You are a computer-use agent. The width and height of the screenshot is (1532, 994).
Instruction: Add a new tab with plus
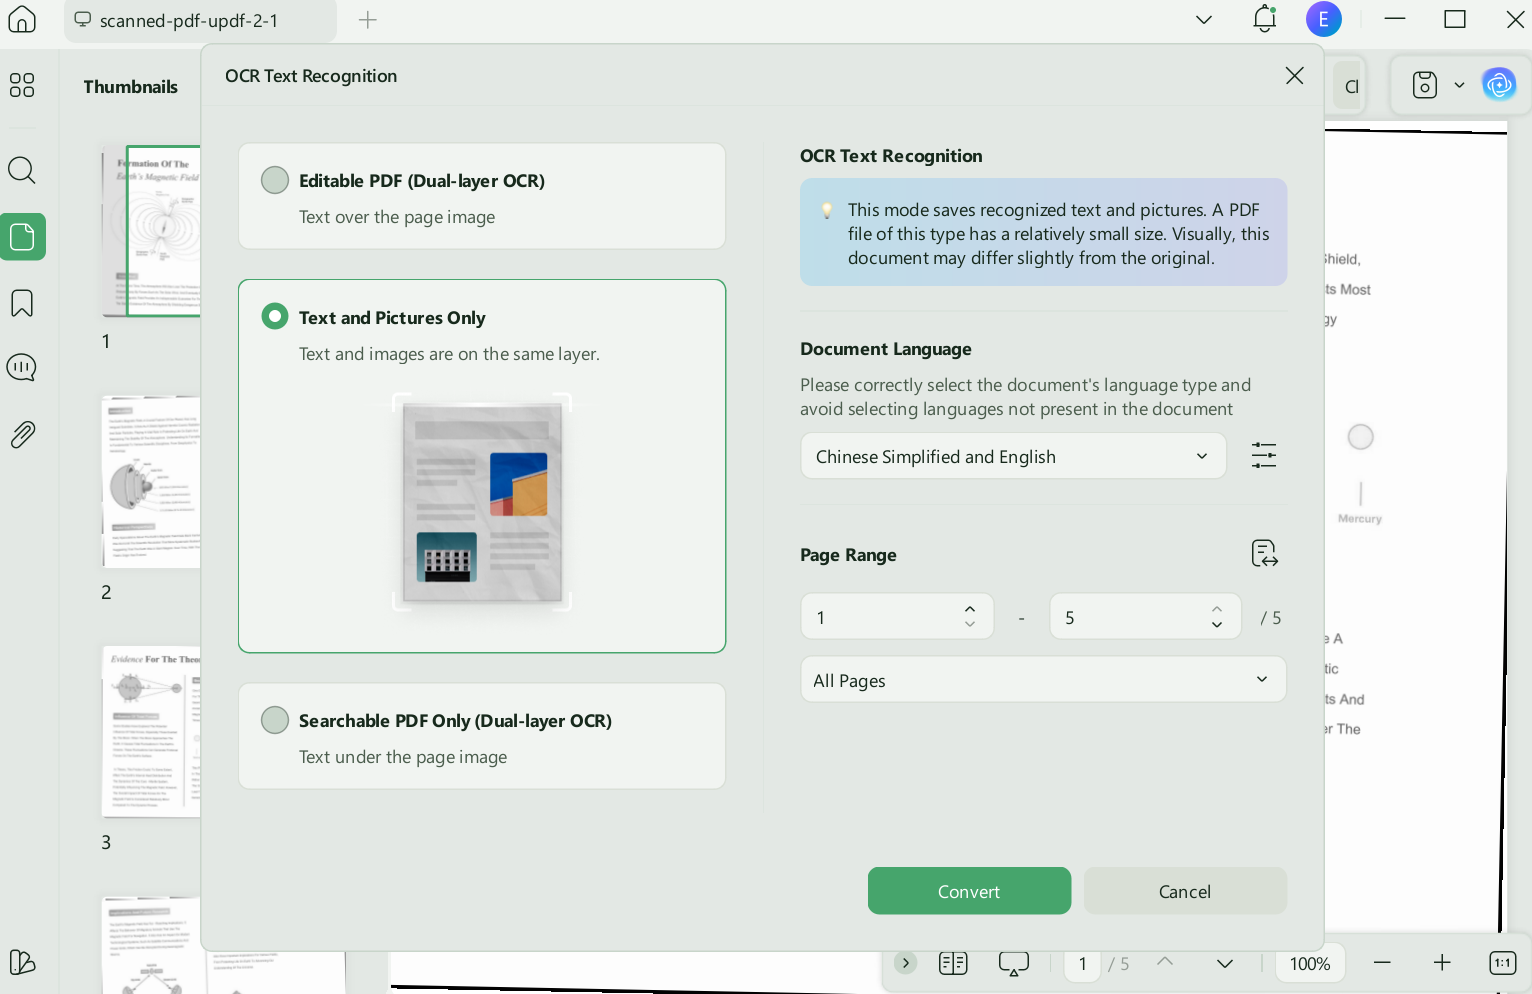pos(368,20)
